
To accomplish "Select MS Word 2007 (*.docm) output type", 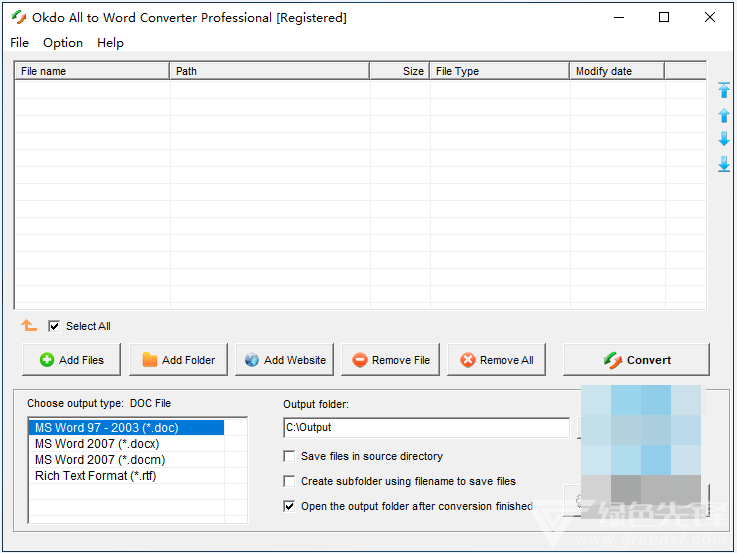I will click(x=126, y=460).
